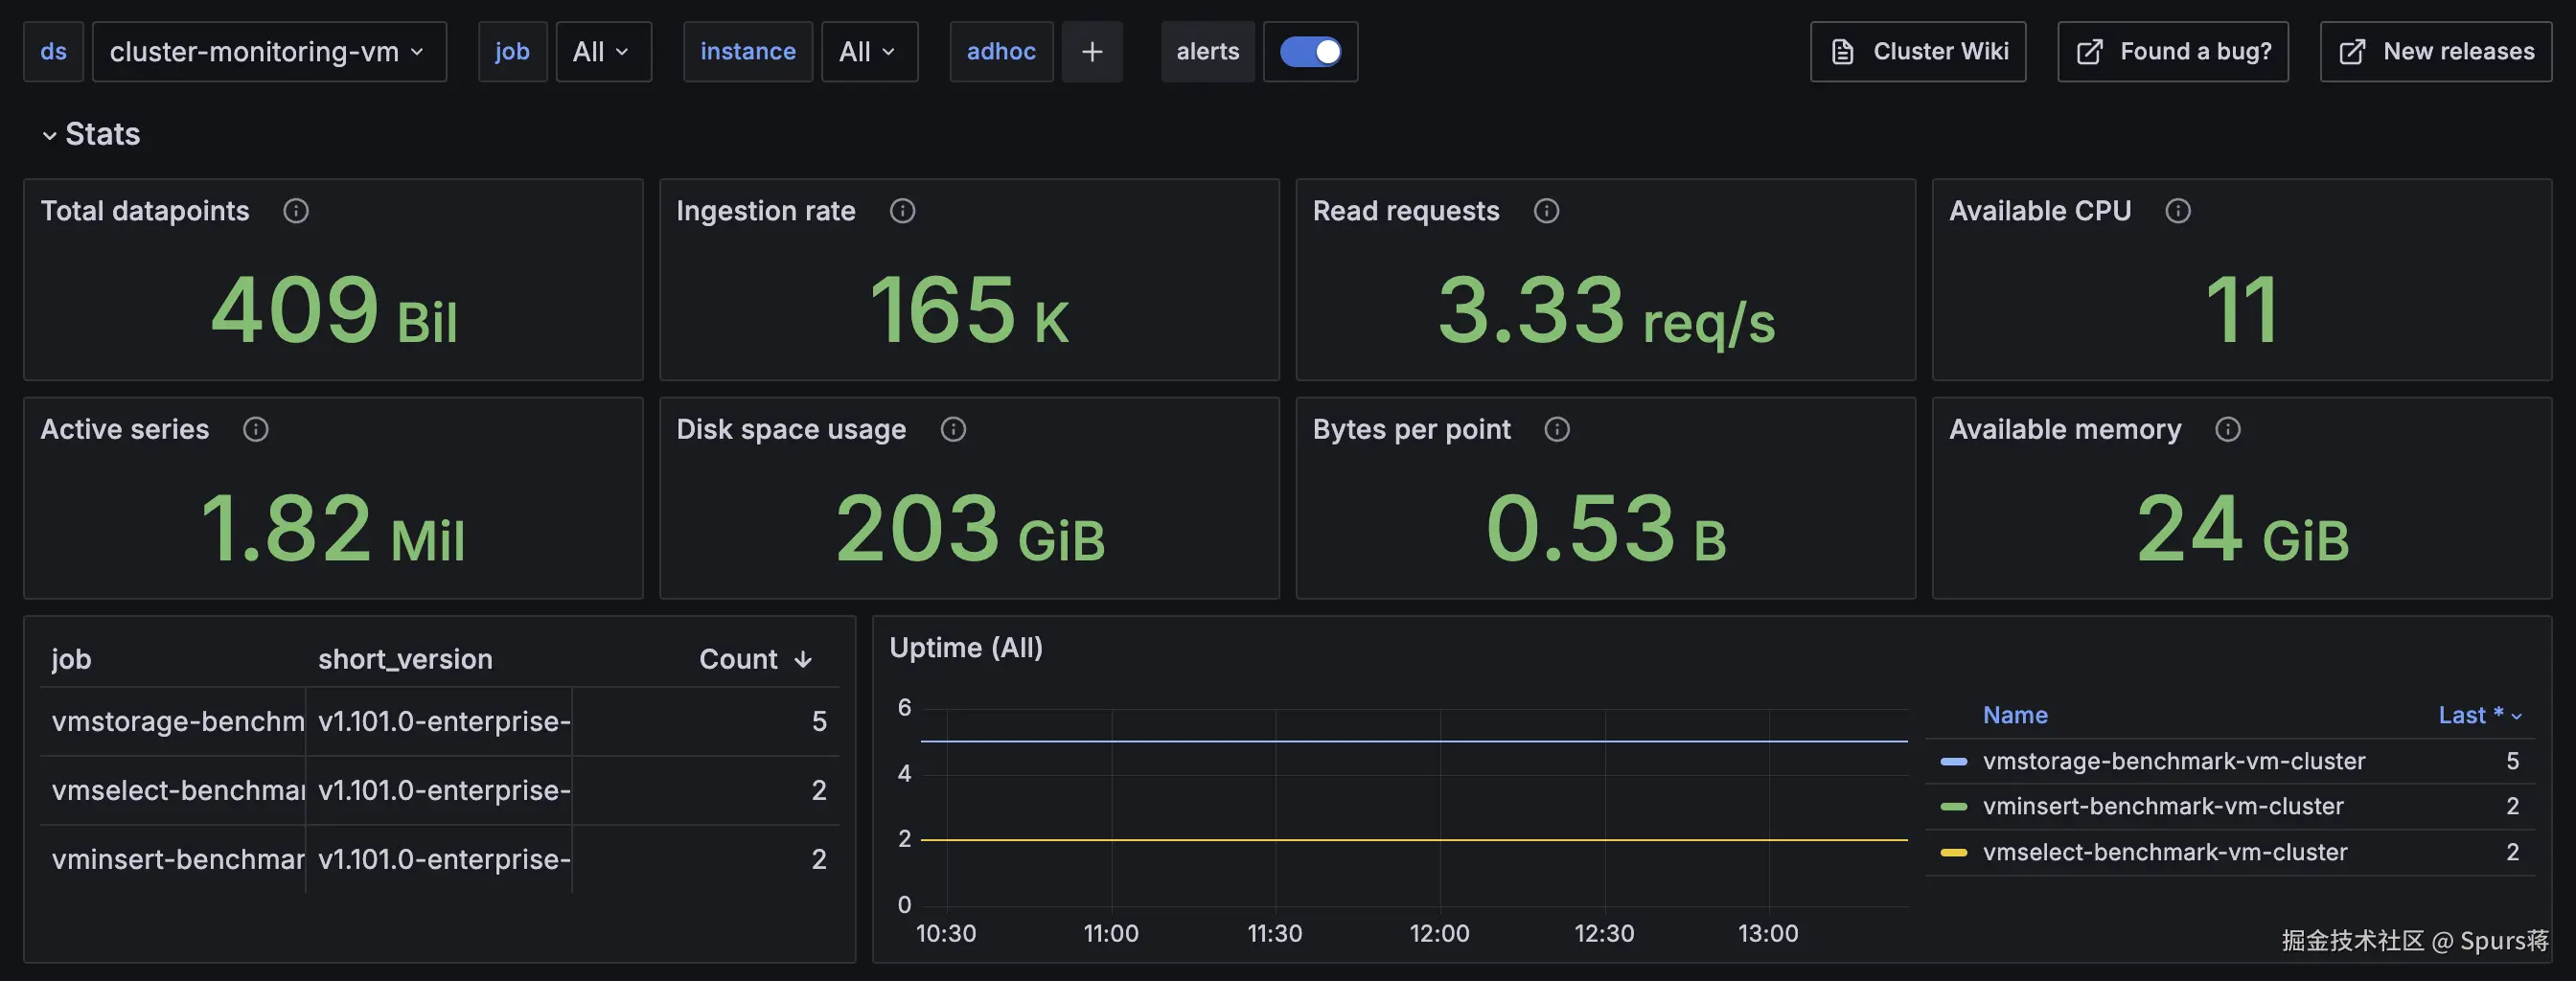This screenshot has width=2576, height=981.
Task: Open the job variable dropdown
Action: [602, 52]
